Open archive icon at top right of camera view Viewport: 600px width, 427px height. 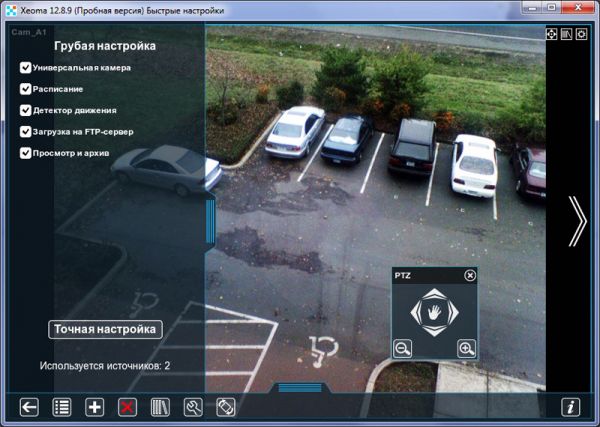(x=566, y=34)
